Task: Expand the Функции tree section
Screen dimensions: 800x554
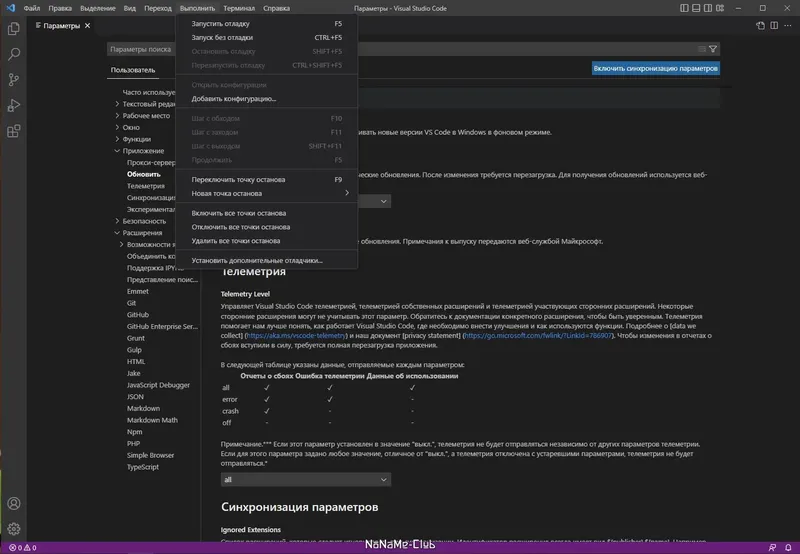Action: click(x=117, y=139)
